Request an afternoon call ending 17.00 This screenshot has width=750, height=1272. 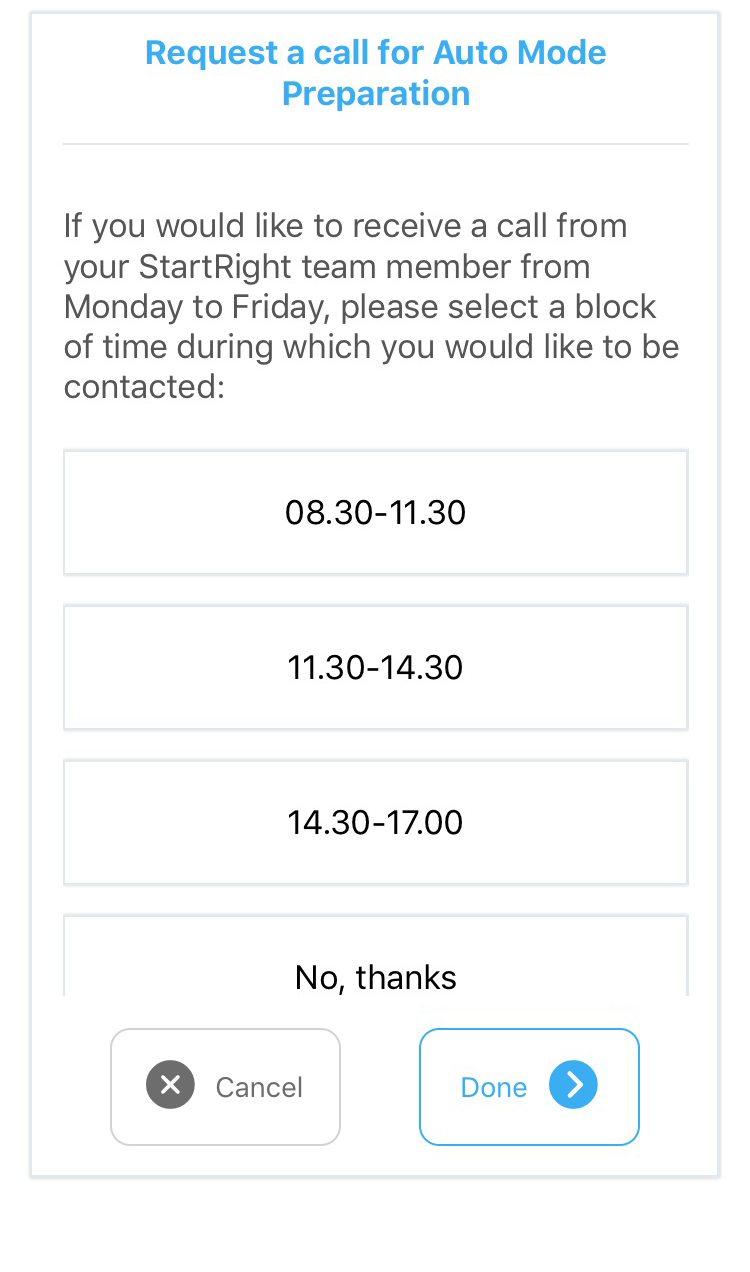[375, 822]
